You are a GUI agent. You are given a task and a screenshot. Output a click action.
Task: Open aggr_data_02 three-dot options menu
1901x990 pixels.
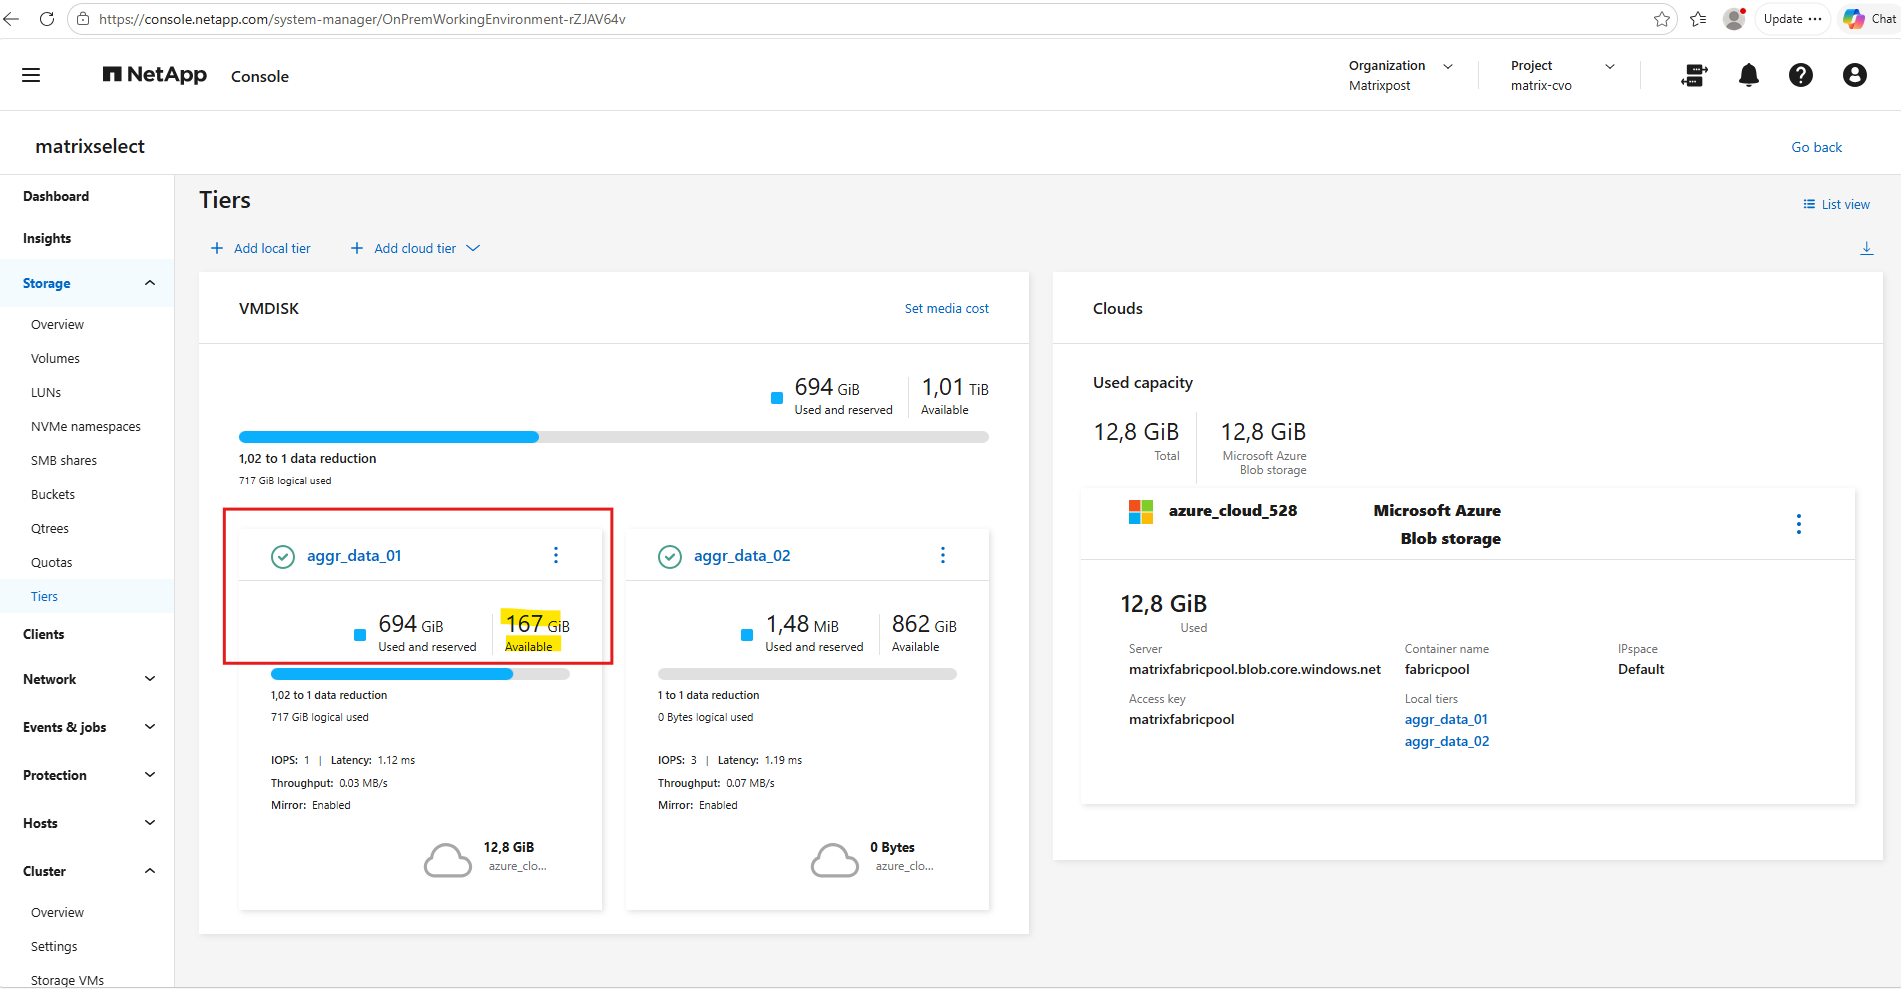pos(942,555)
